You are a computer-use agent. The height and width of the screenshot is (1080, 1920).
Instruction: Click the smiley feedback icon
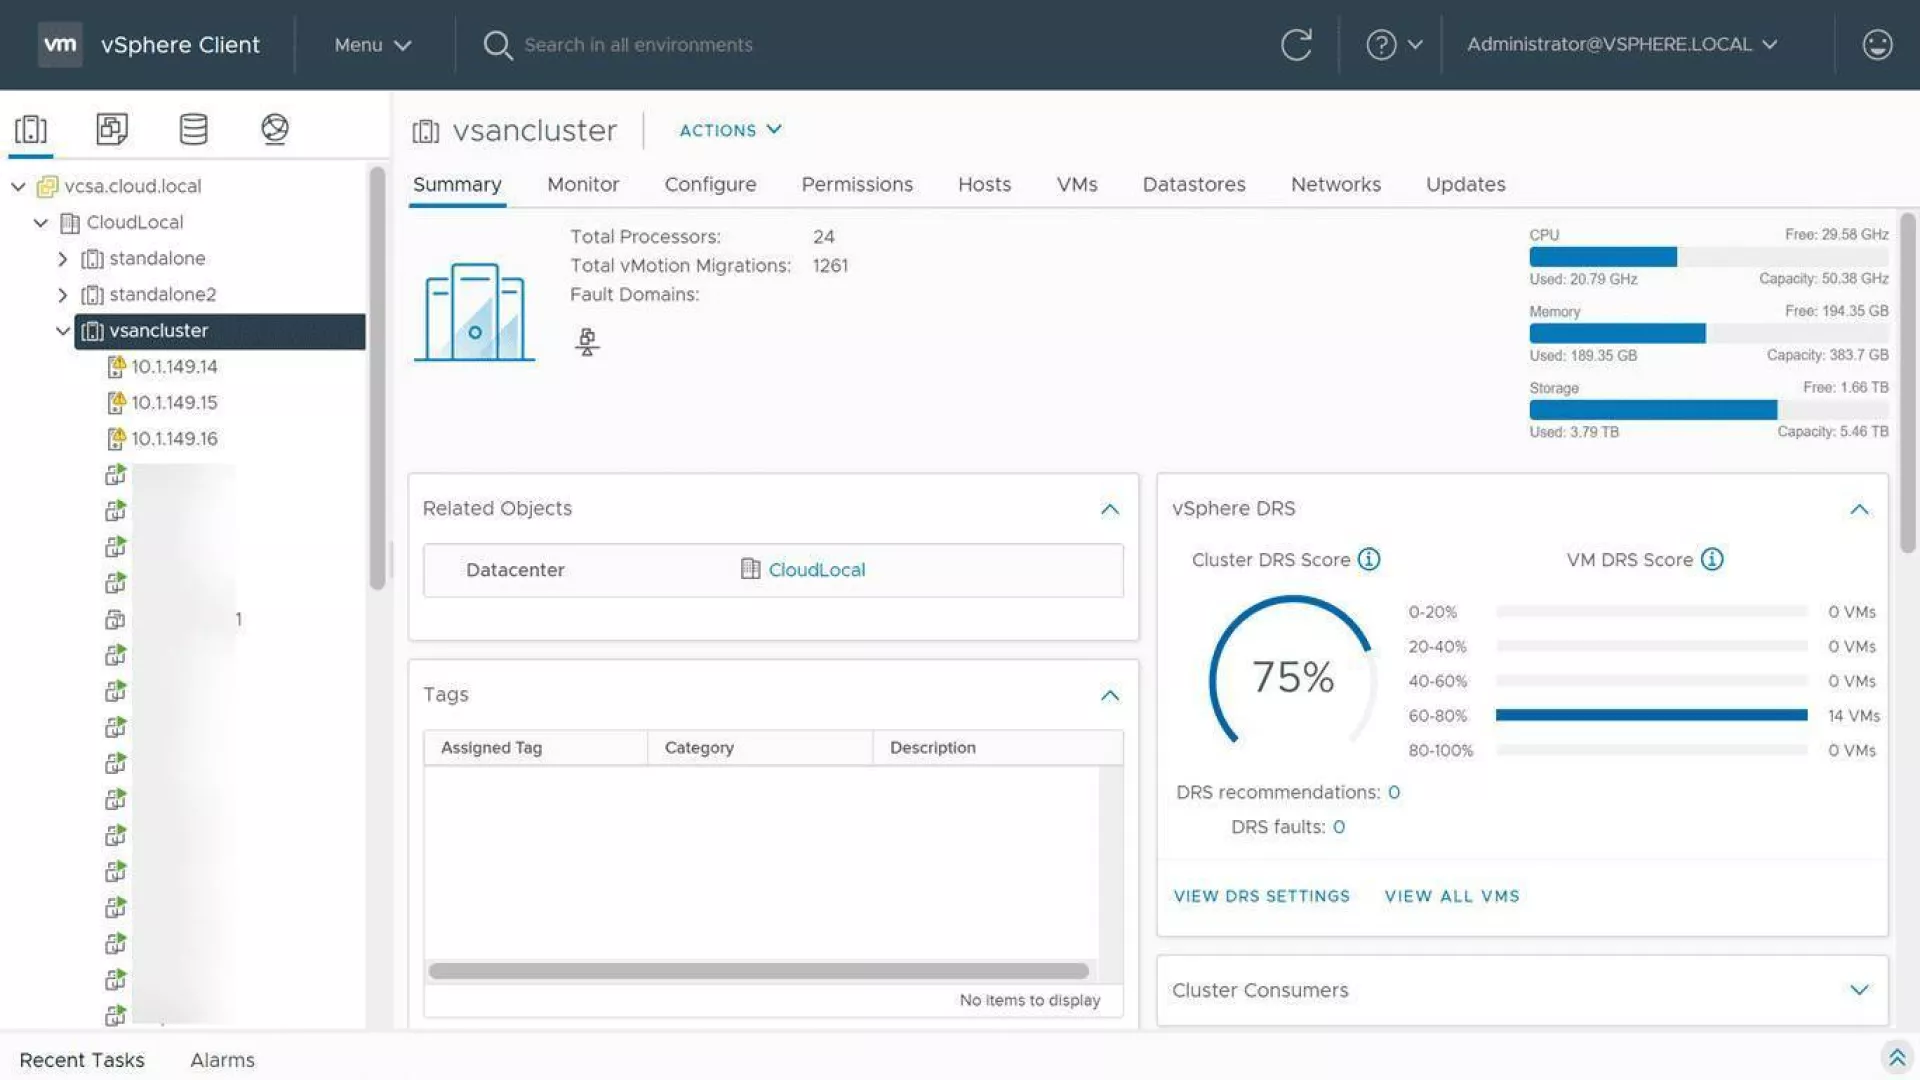(x=1877, y=45)
